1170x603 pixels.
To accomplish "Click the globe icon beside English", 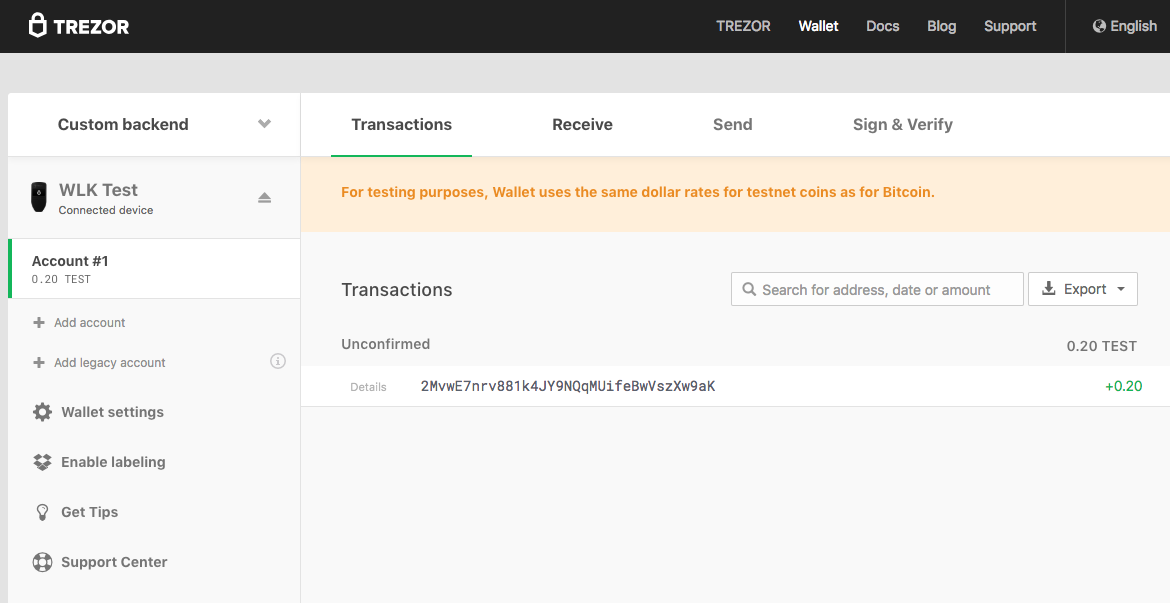I will coord(1099,26).
